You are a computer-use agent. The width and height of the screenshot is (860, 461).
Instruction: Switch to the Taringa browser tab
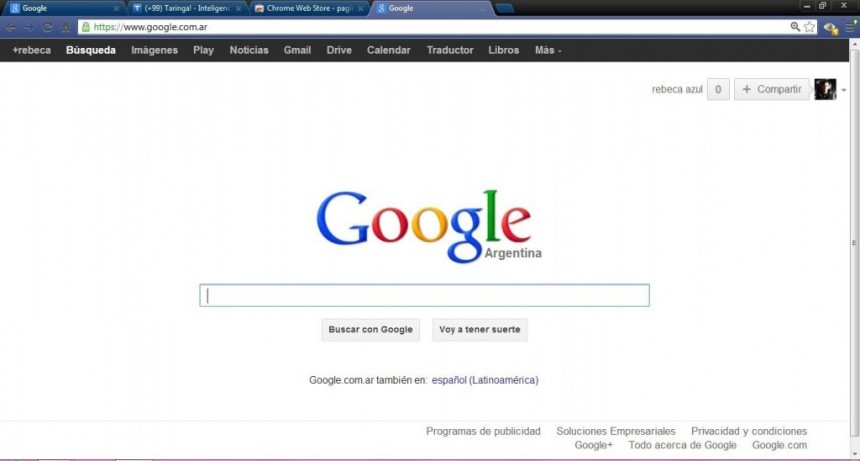tap(187, 8)
